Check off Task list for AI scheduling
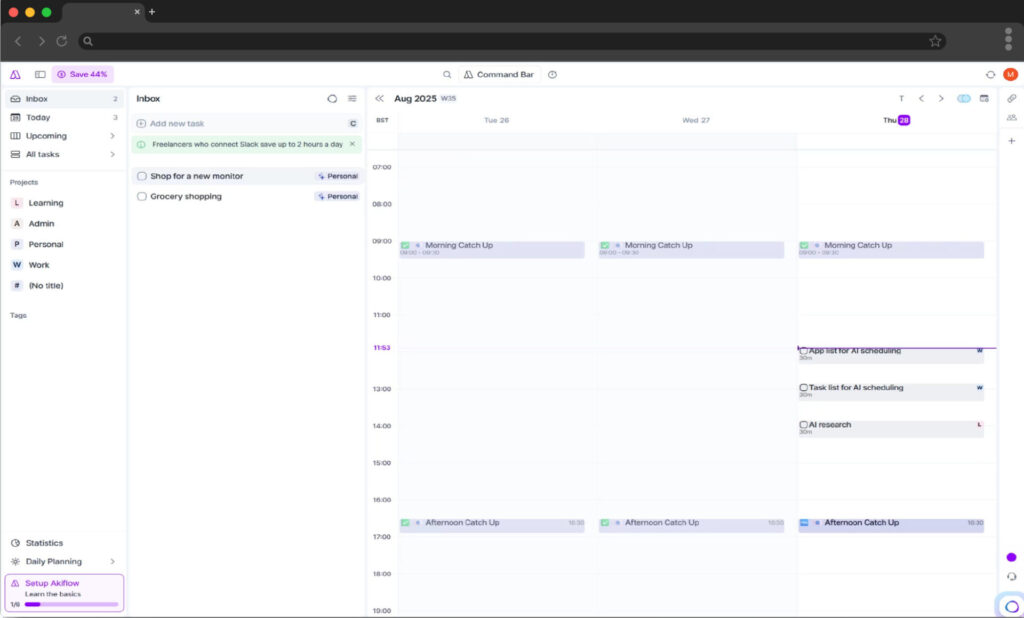 coord(804,388)
